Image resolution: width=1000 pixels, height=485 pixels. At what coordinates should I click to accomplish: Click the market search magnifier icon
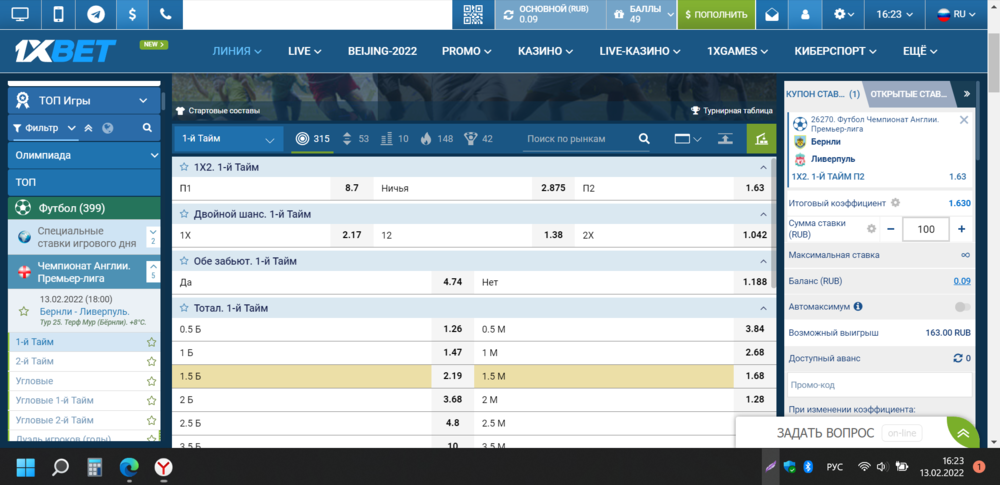point(644,139)
